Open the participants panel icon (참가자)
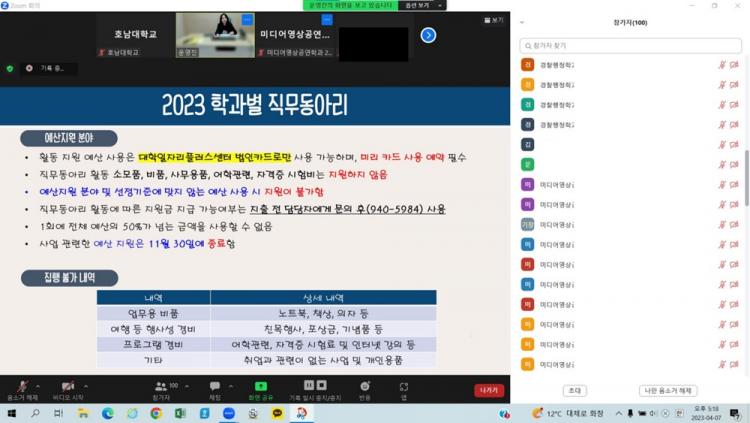The width and height of the screenshot is (750, 423). tap(160, 386)
